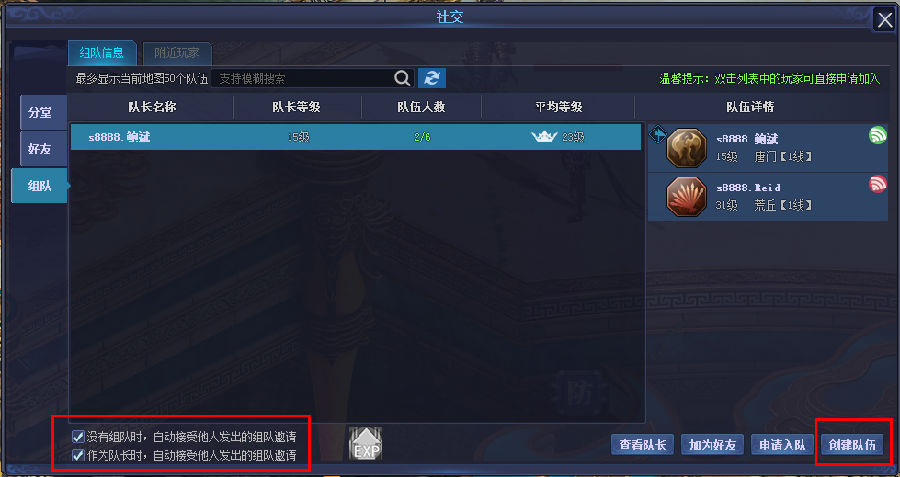Click the 加为好友 button
Screen dimensions: 900x477
(x=712, y=444)
